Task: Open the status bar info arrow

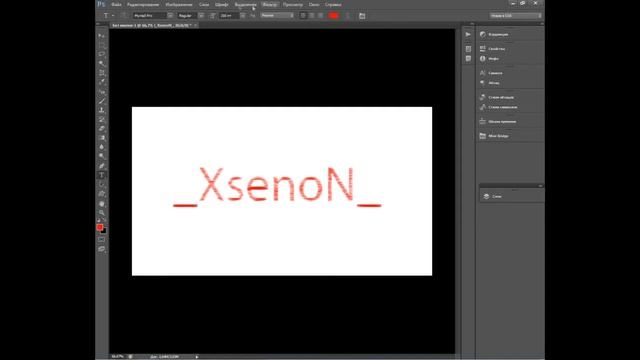Action: (x=197, y=357)
